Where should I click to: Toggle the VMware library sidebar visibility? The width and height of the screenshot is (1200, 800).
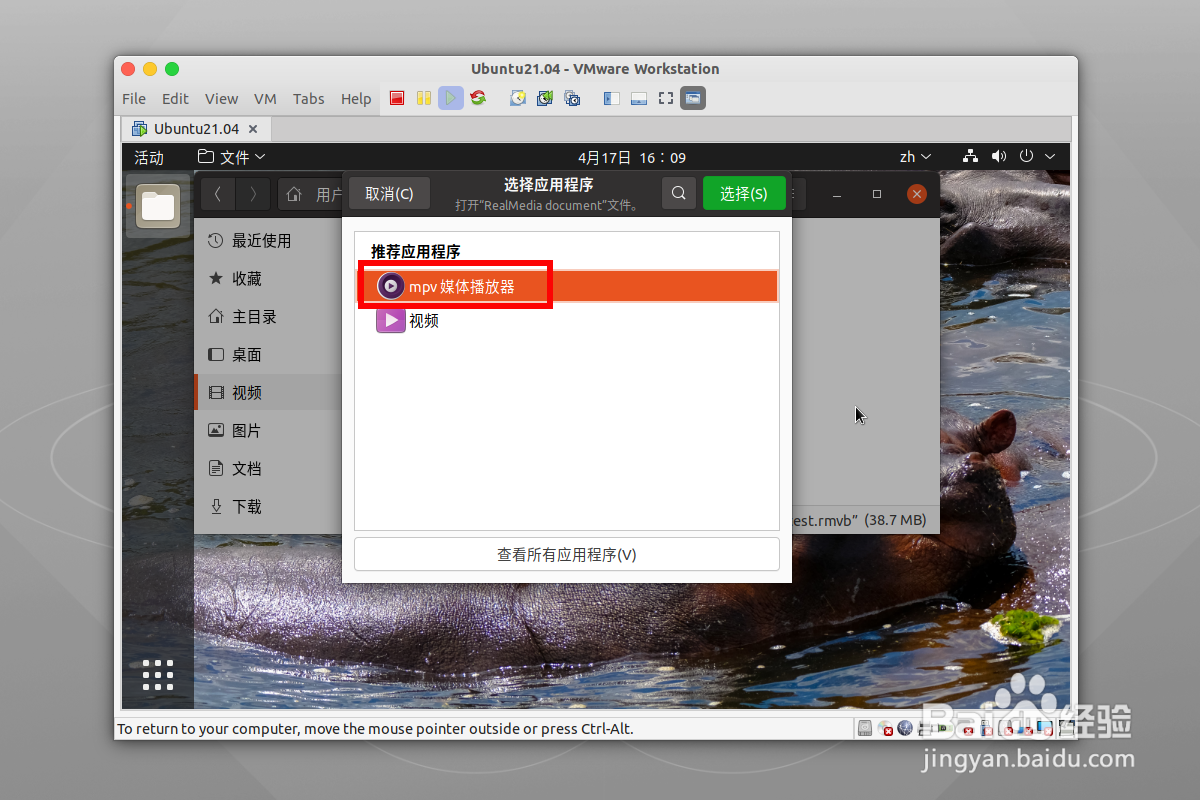[x=610, y=98]
